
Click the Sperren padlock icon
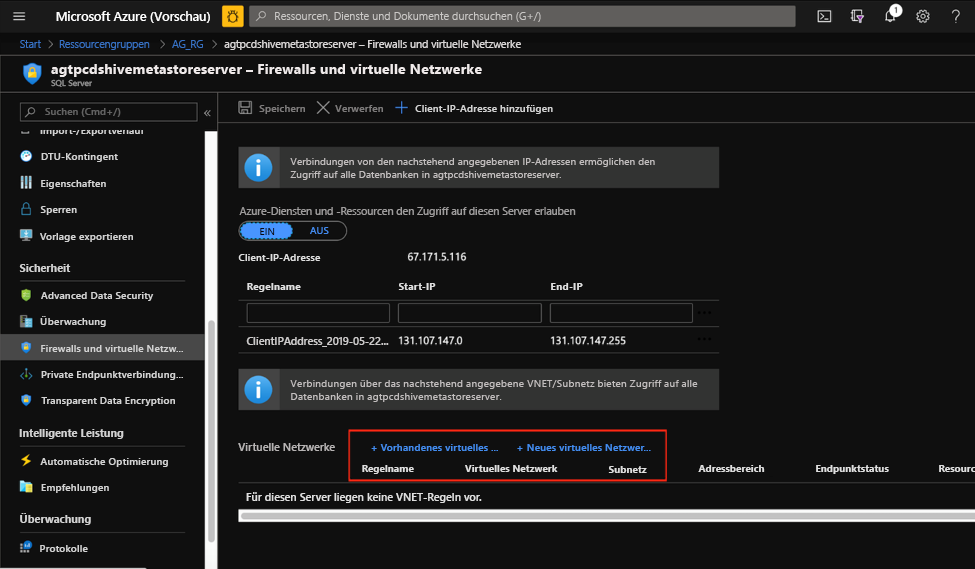pyautogui.click(x=25, y=209)
